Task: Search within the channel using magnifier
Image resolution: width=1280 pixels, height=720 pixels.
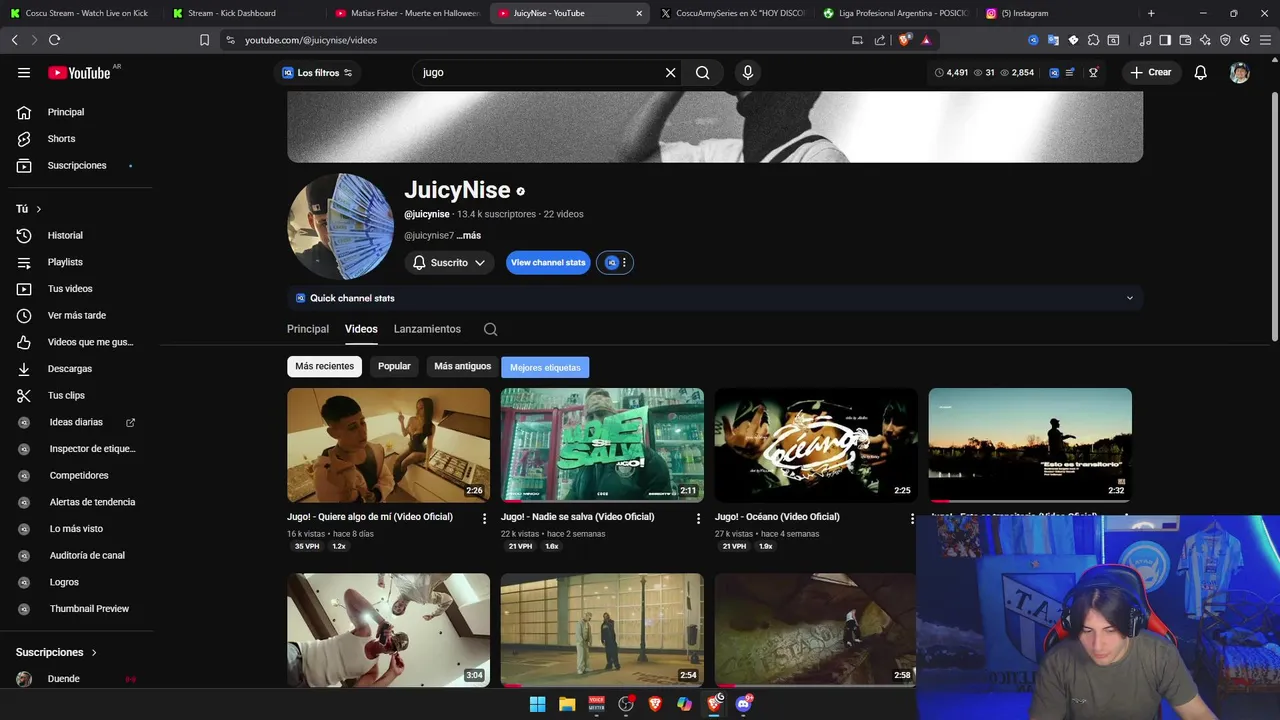Action: (490, 329)
